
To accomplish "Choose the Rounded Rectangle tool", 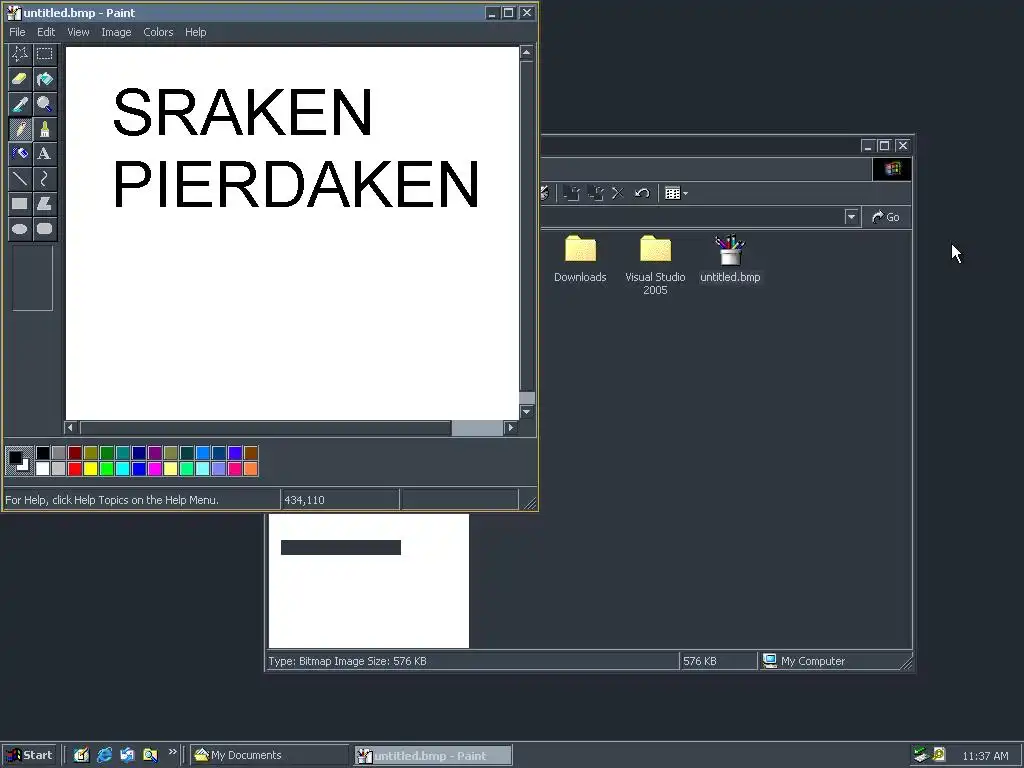I will pyautogui.click(x=44, y=228).
